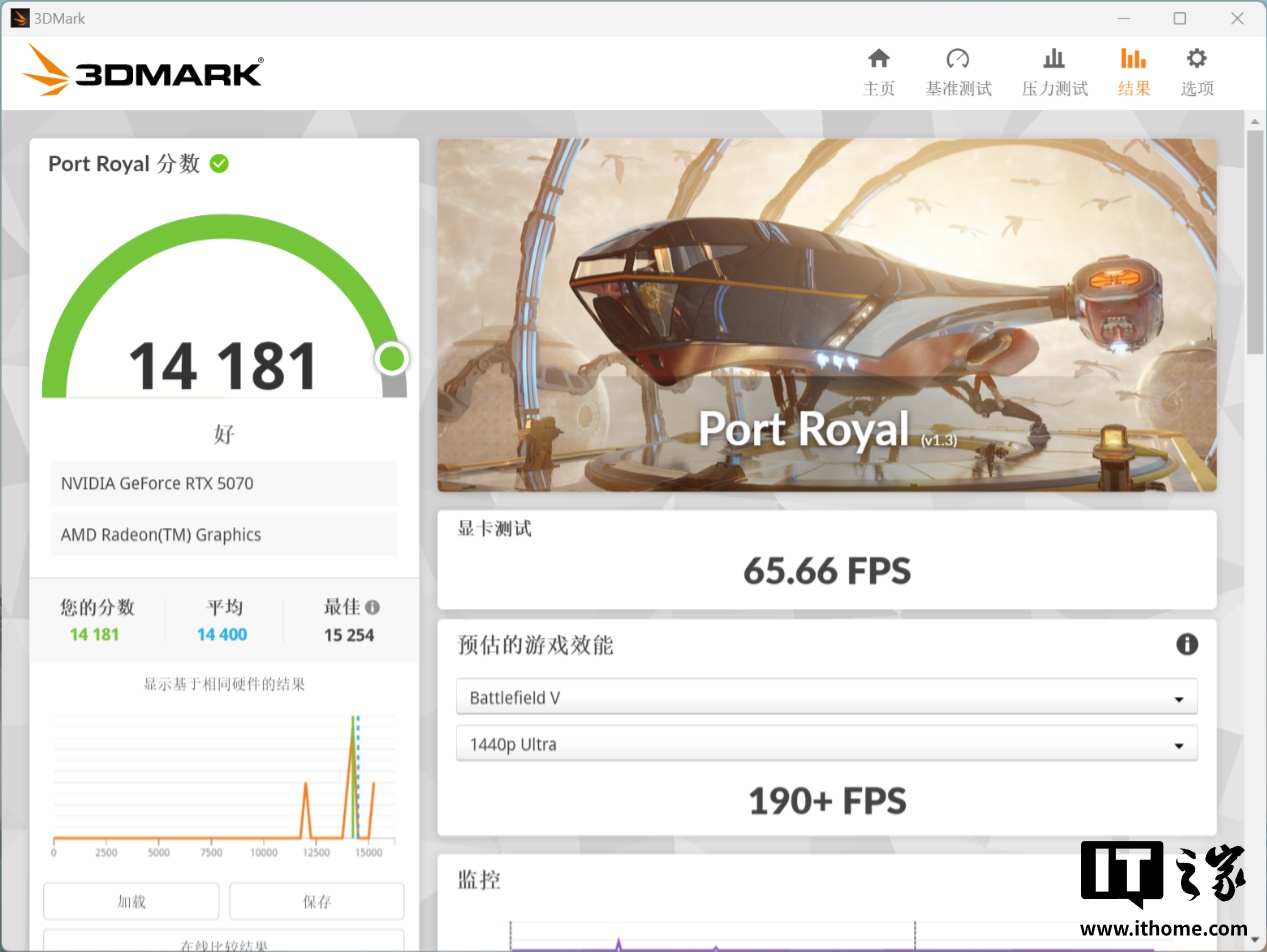Switch to the 压力测试 tab label
Viewport: 1267px width, 952px height.
[x=1054, y=89]
